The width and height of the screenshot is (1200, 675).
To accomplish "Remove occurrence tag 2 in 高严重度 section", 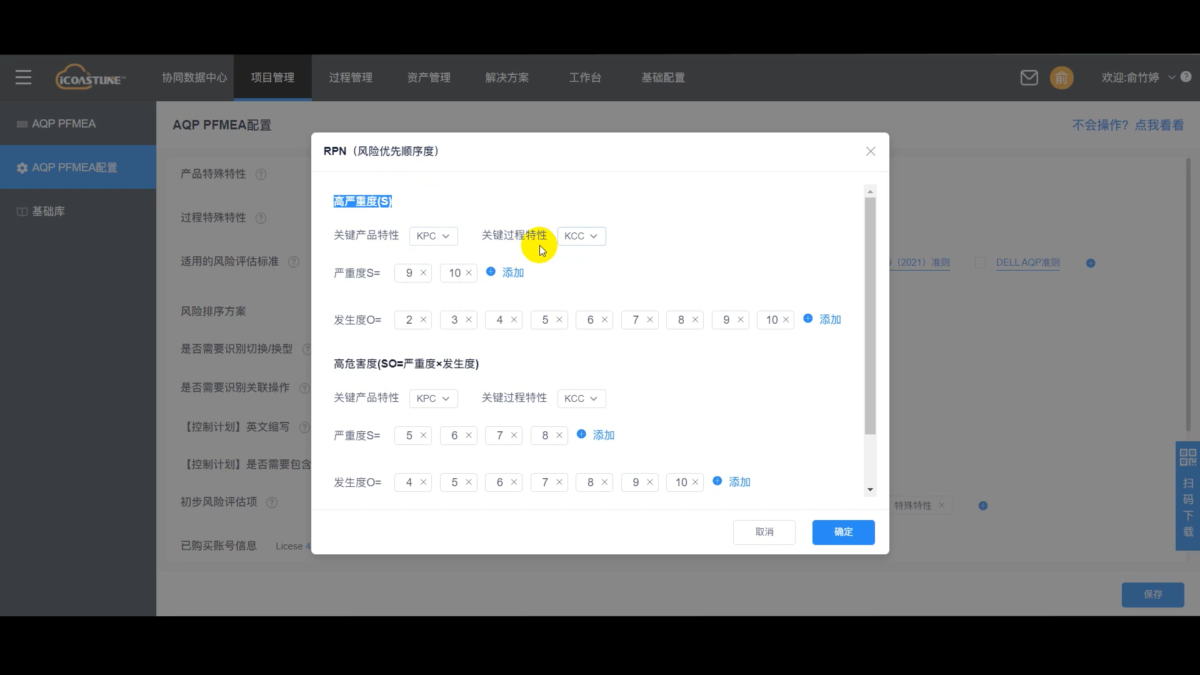I will (x=423, y=320).
